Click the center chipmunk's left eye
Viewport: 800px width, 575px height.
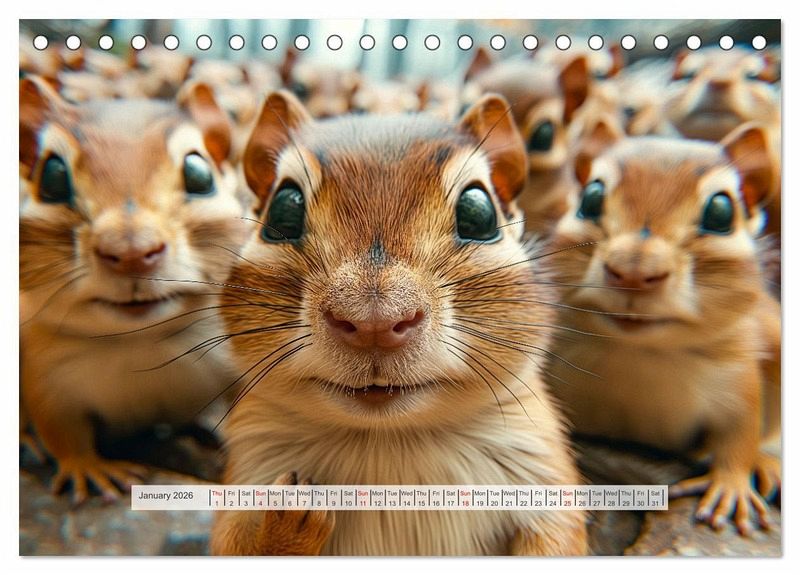[x=285, y=213]
